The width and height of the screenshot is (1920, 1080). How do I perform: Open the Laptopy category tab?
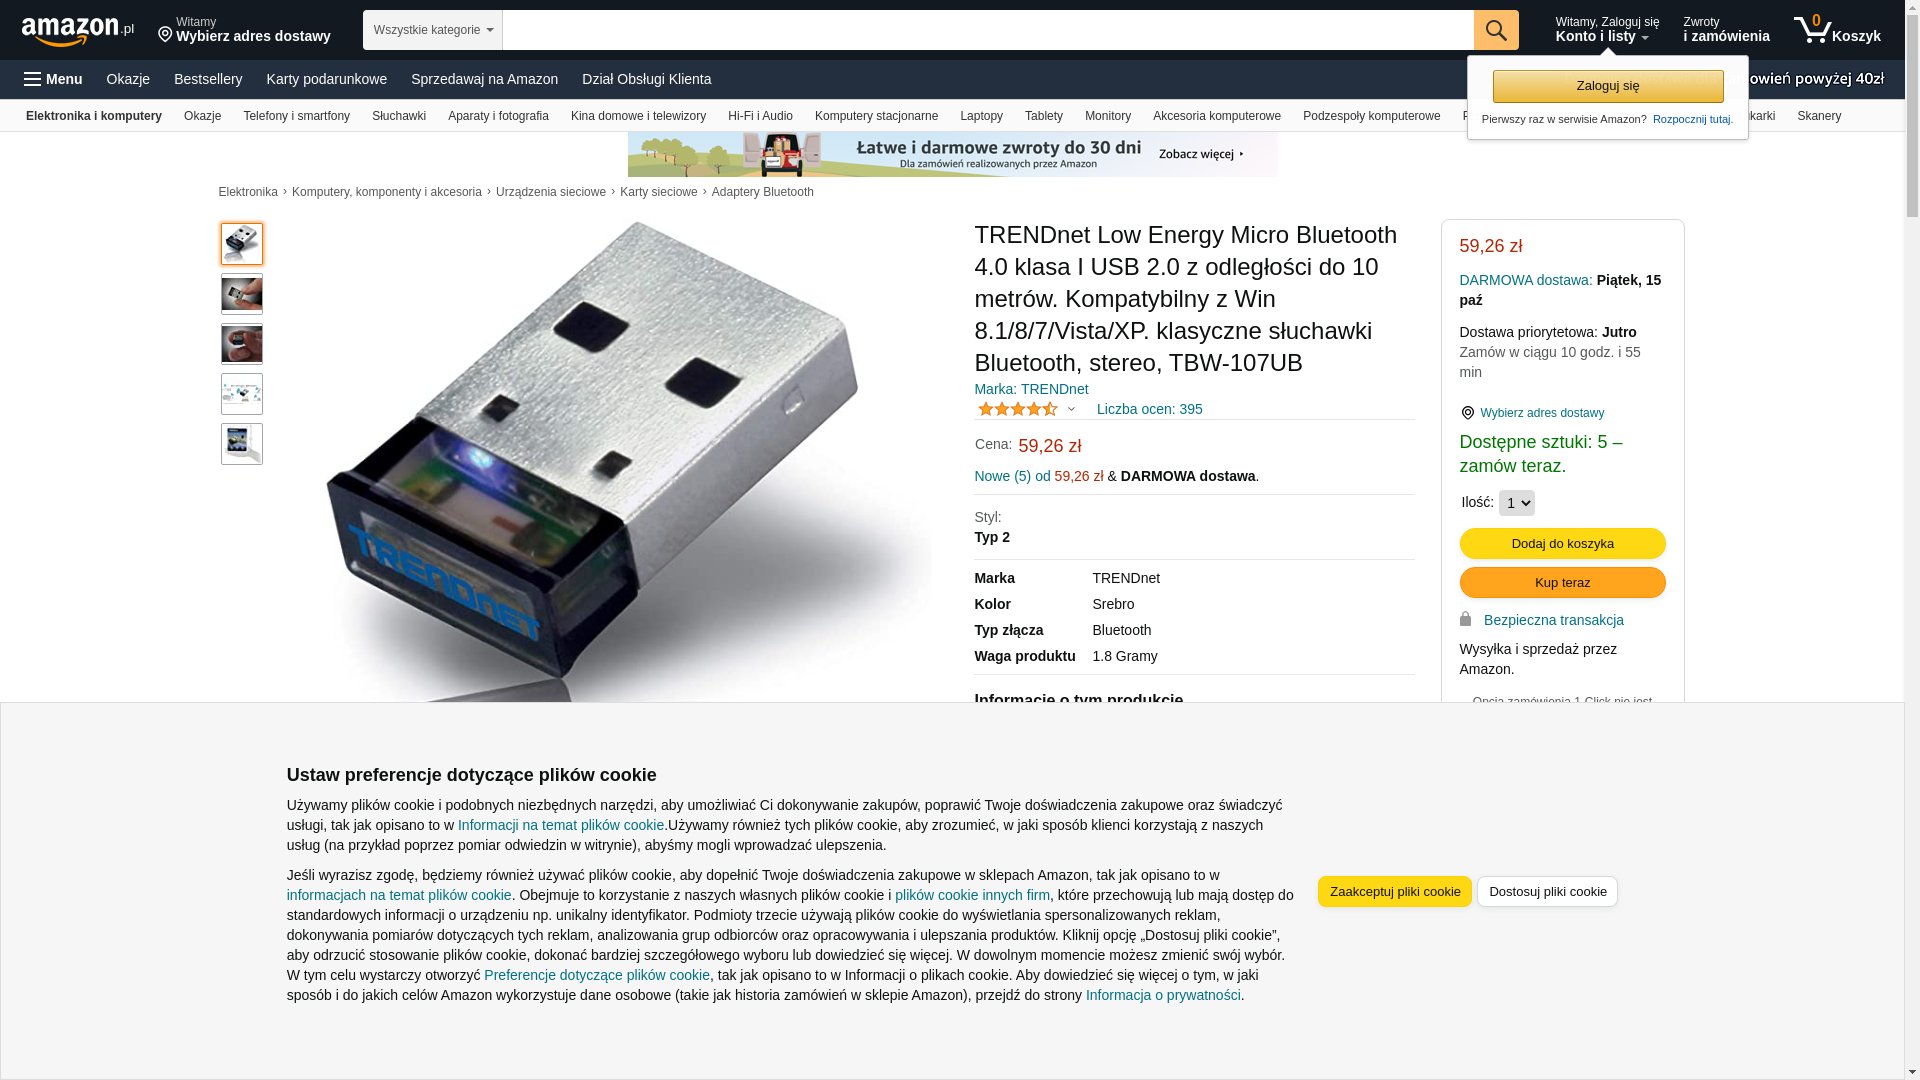tap(981, 116)
